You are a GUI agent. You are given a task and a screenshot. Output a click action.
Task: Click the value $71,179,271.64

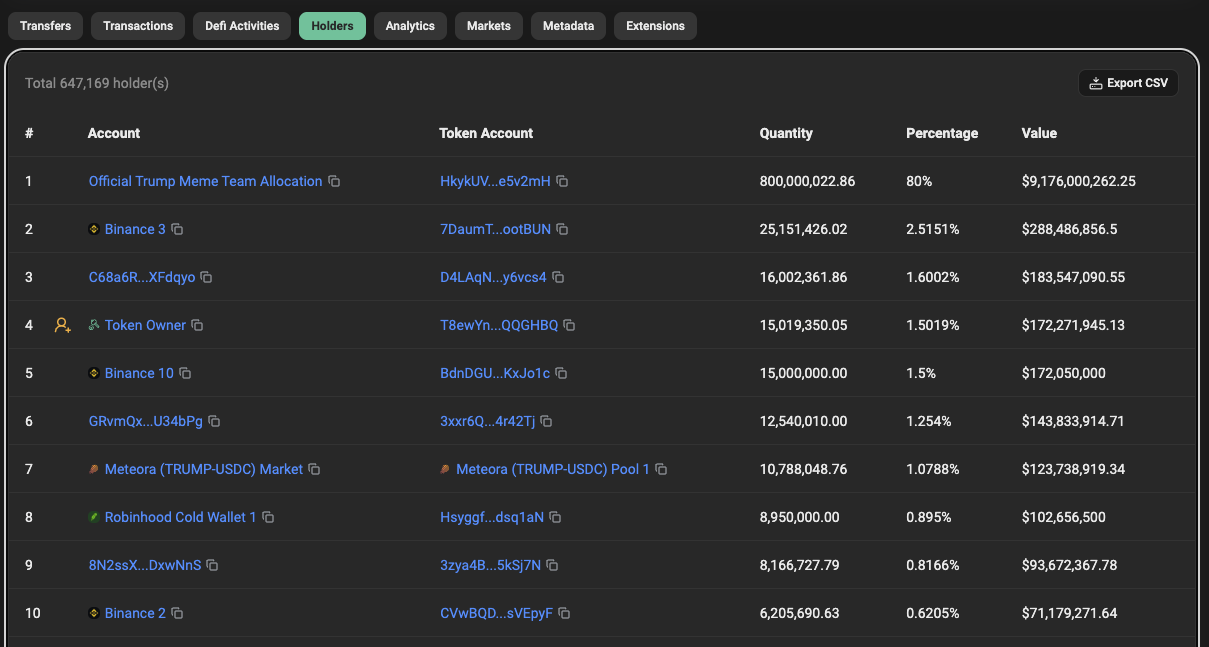(1070, 613)
